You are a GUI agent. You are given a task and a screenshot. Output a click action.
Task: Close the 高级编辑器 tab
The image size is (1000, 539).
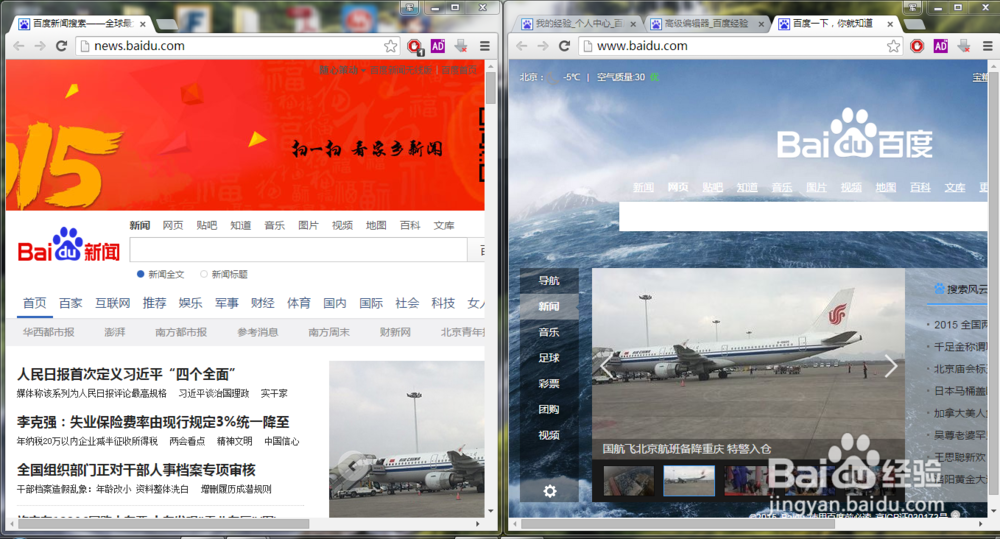pos(761,24)
